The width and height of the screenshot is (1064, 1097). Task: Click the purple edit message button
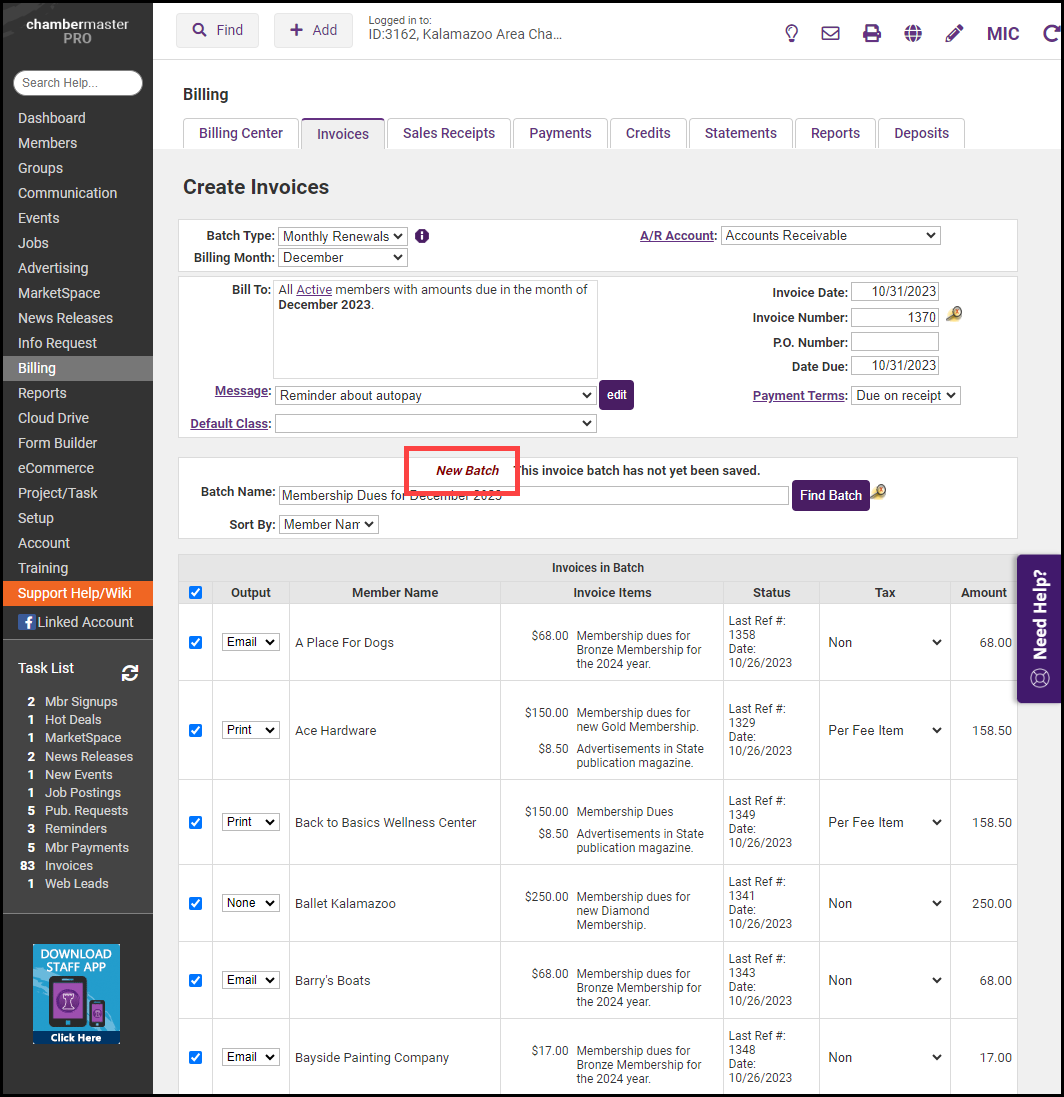(x=616, y=395)
